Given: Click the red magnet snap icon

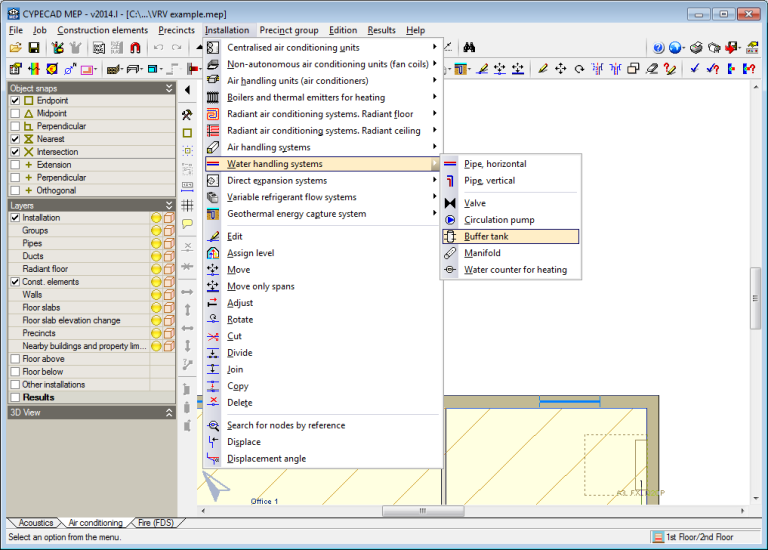Looking at the screenshot, I should [135, 48].
